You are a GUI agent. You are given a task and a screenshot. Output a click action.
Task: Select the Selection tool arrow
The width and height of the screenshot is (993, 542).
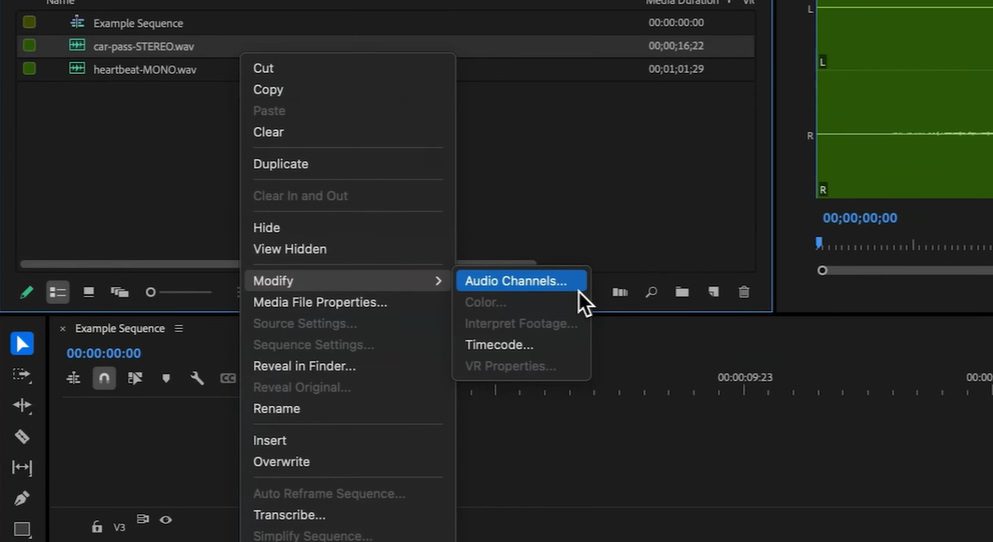coord(22,343)
